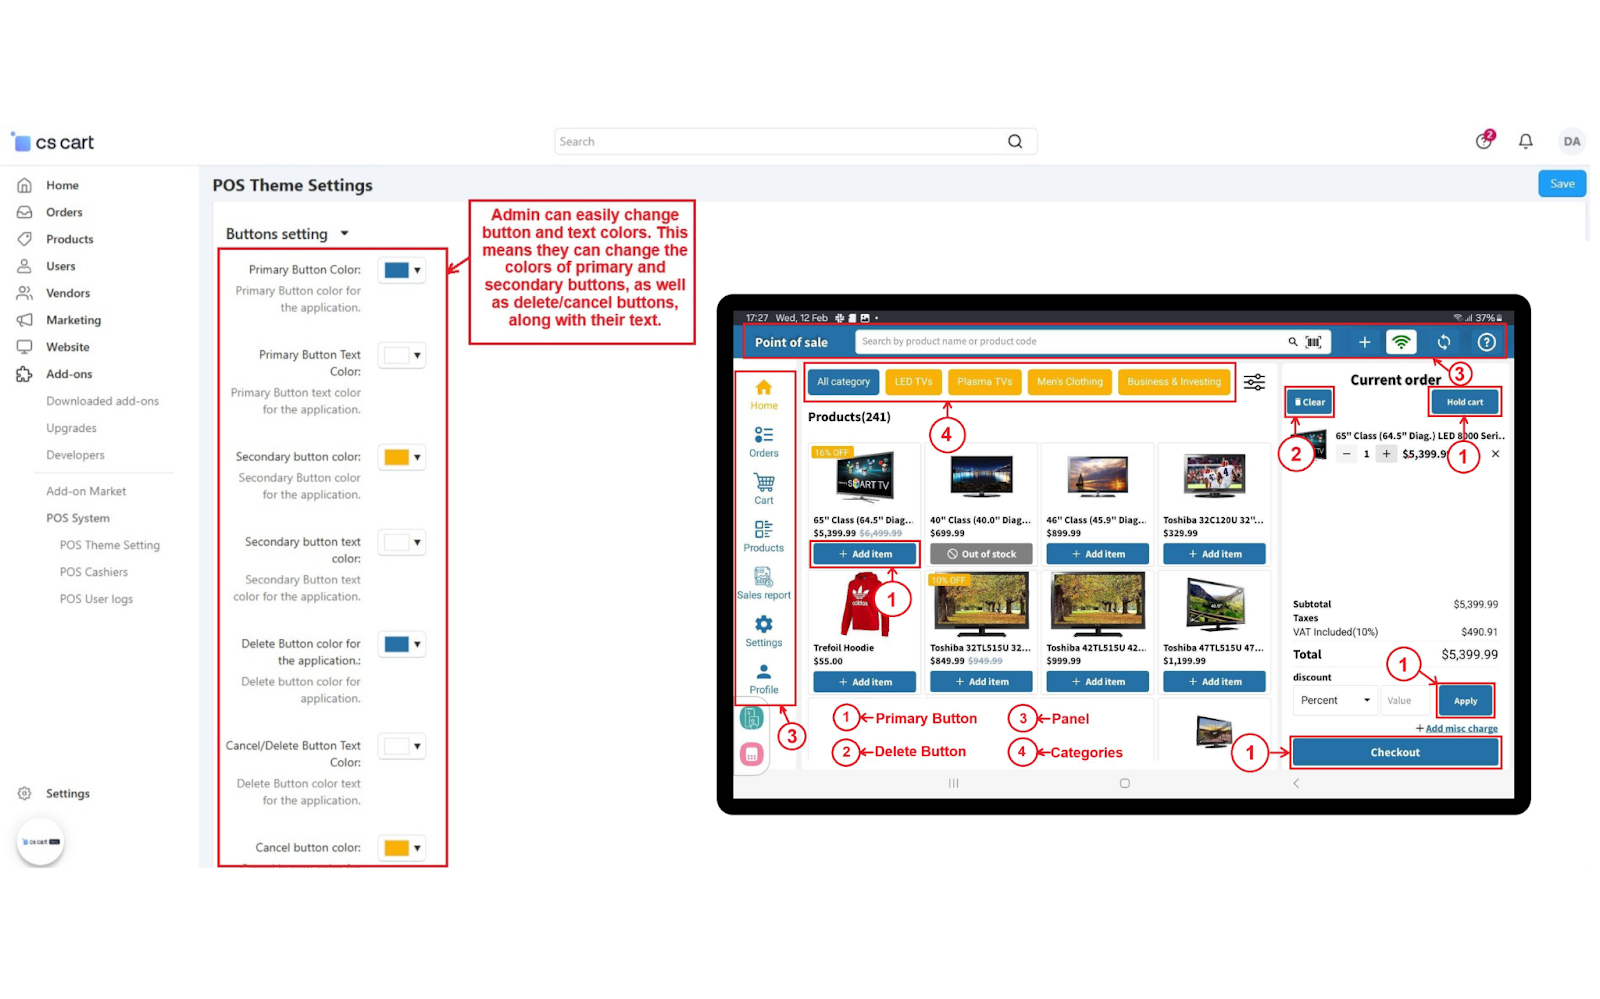Screen dimensions: 1600x999
Task: Open Downloaded add-ons link
Action: [x=102, y=401]
